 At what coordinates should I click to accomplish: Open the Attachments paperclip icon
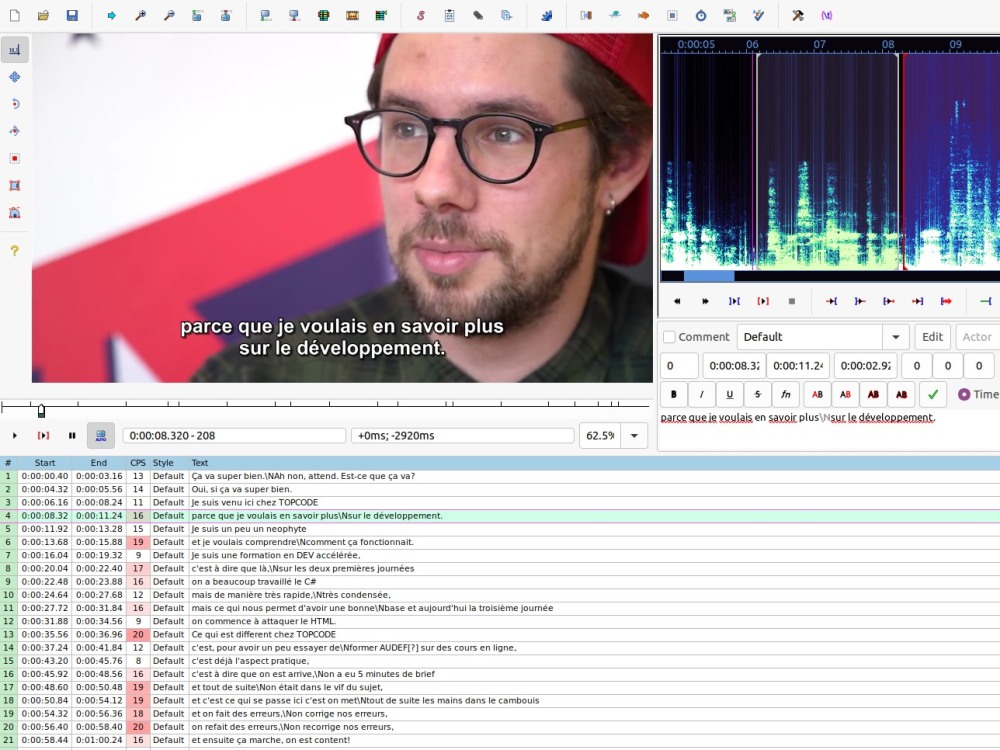coord(478,15)
